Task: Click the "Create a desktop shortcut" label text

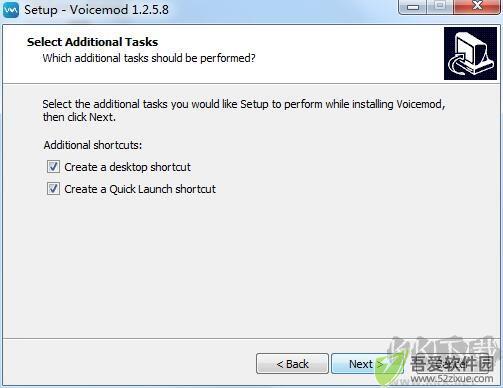Action: [127, 167]
